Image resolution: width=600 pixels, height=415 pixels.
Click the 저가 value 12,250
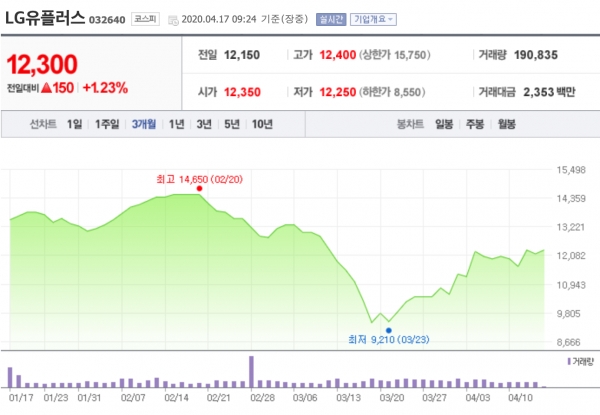click(x=338, y=92)
